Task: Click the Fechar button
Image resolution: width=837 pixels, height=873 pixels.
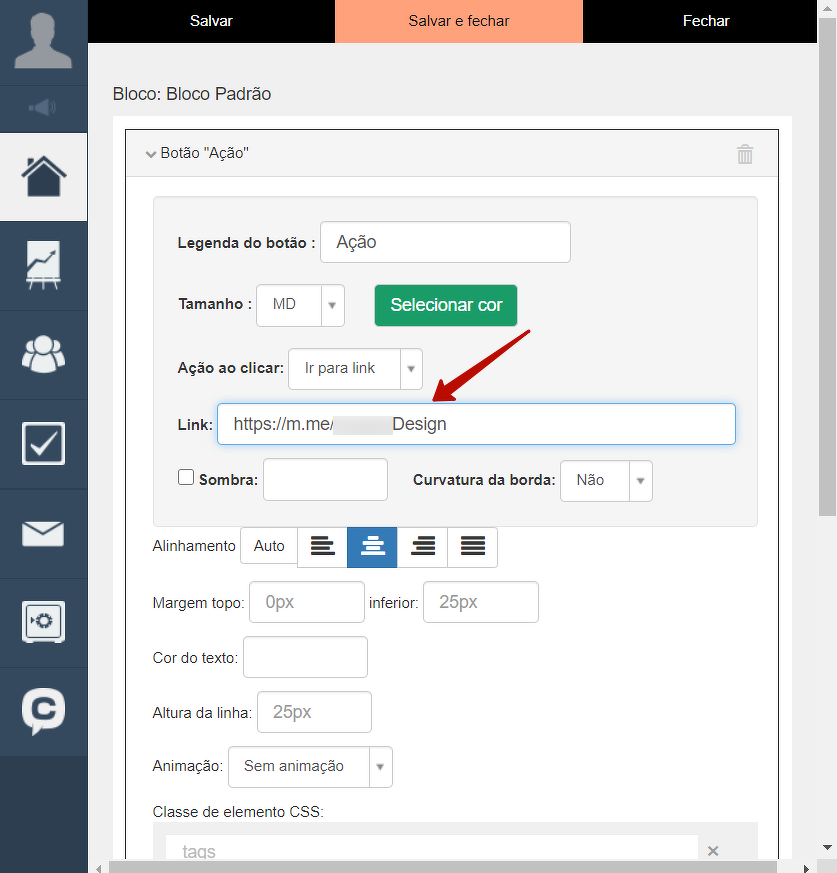Action: pyautogui.click(x=706, y=21)
